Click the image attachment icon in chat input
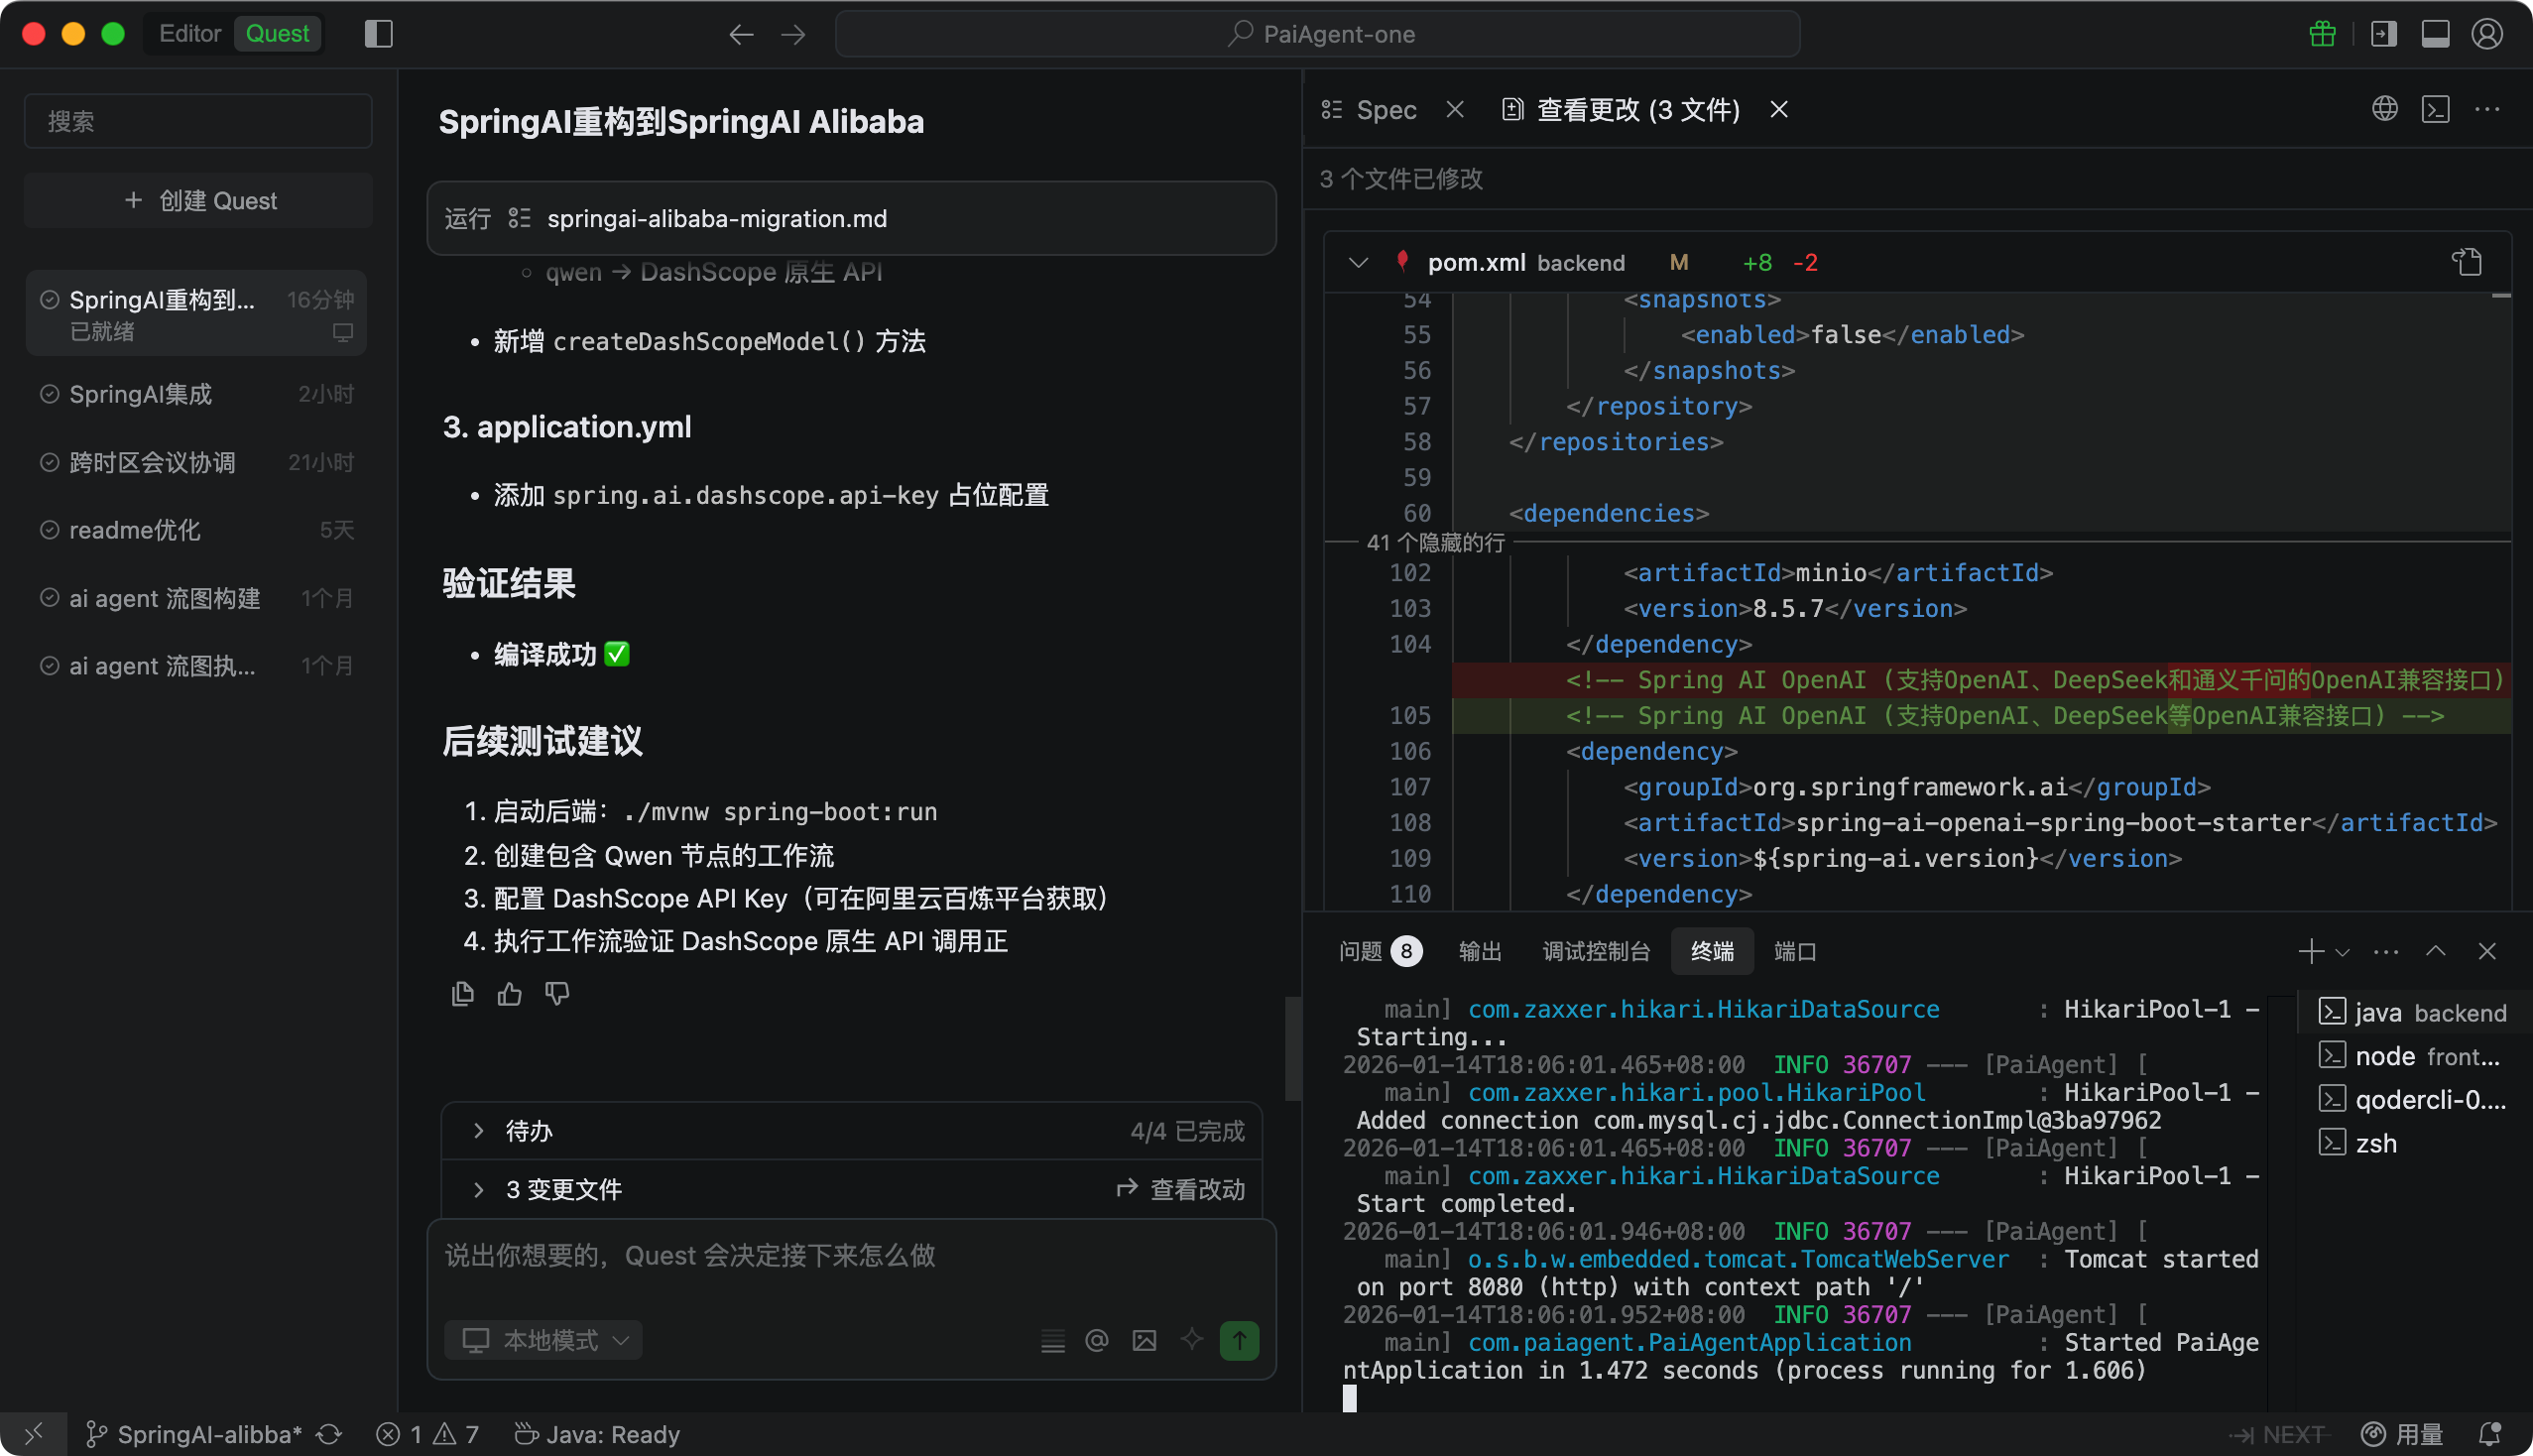 pyautogui.click(x=1144, y=1340)
